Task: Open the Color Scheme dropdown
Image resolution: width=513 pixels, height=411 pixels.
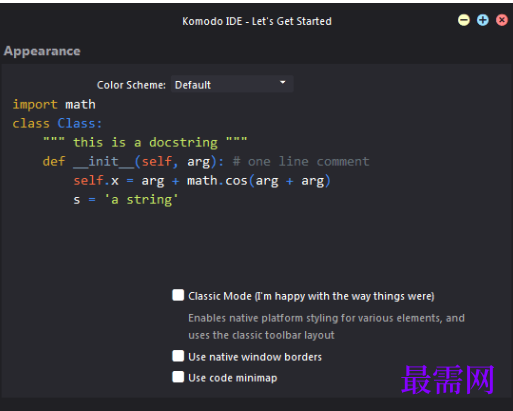Action: [232, 84]
